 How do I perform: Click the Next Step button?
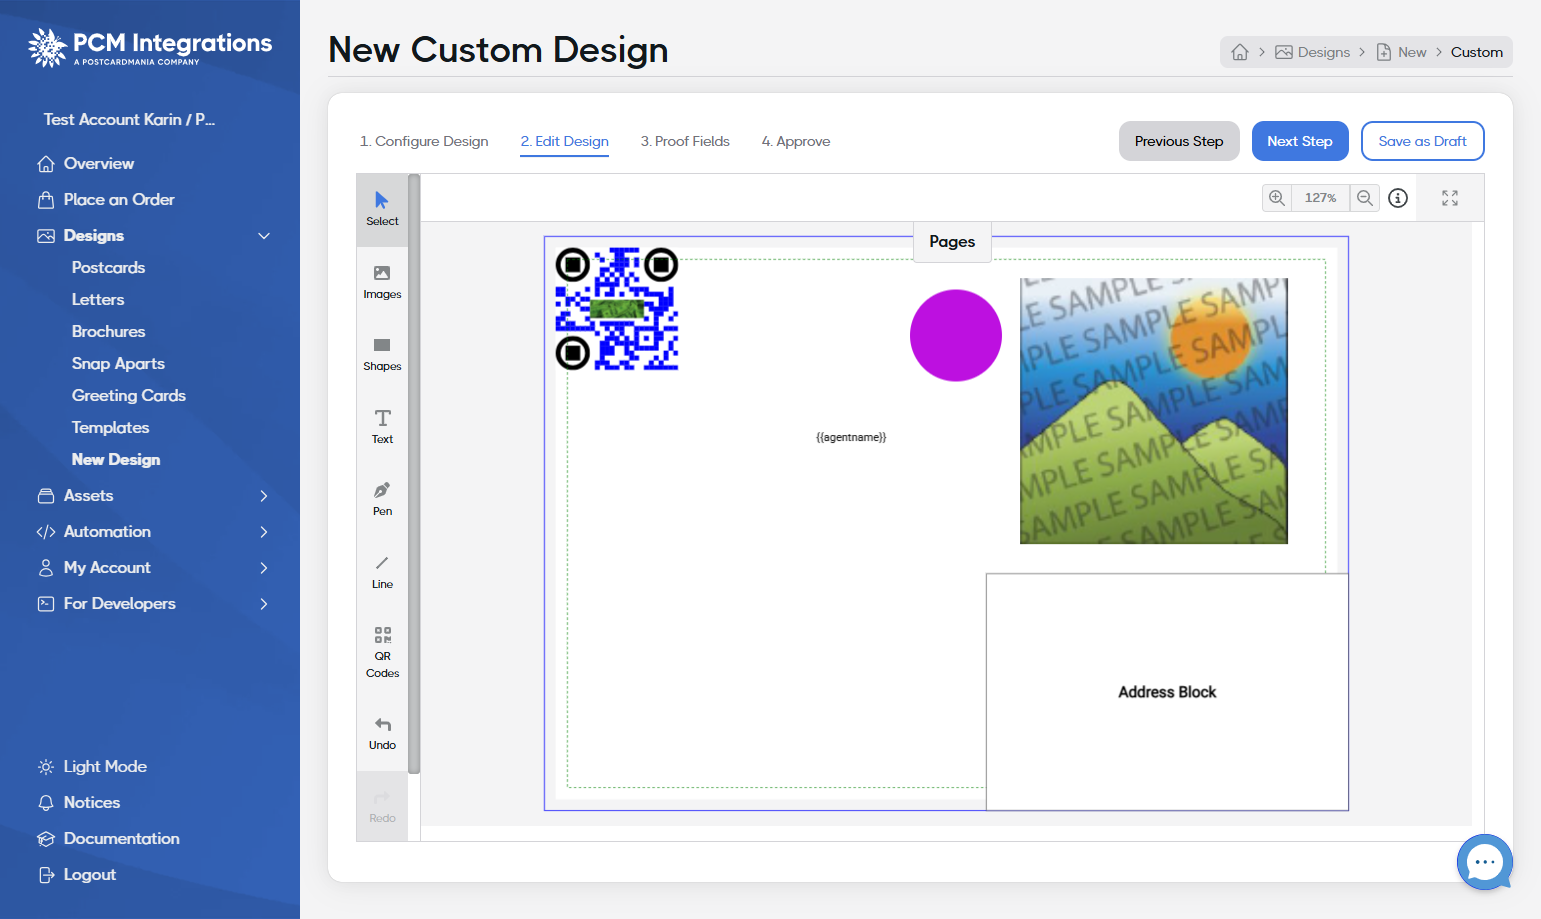1300,141
